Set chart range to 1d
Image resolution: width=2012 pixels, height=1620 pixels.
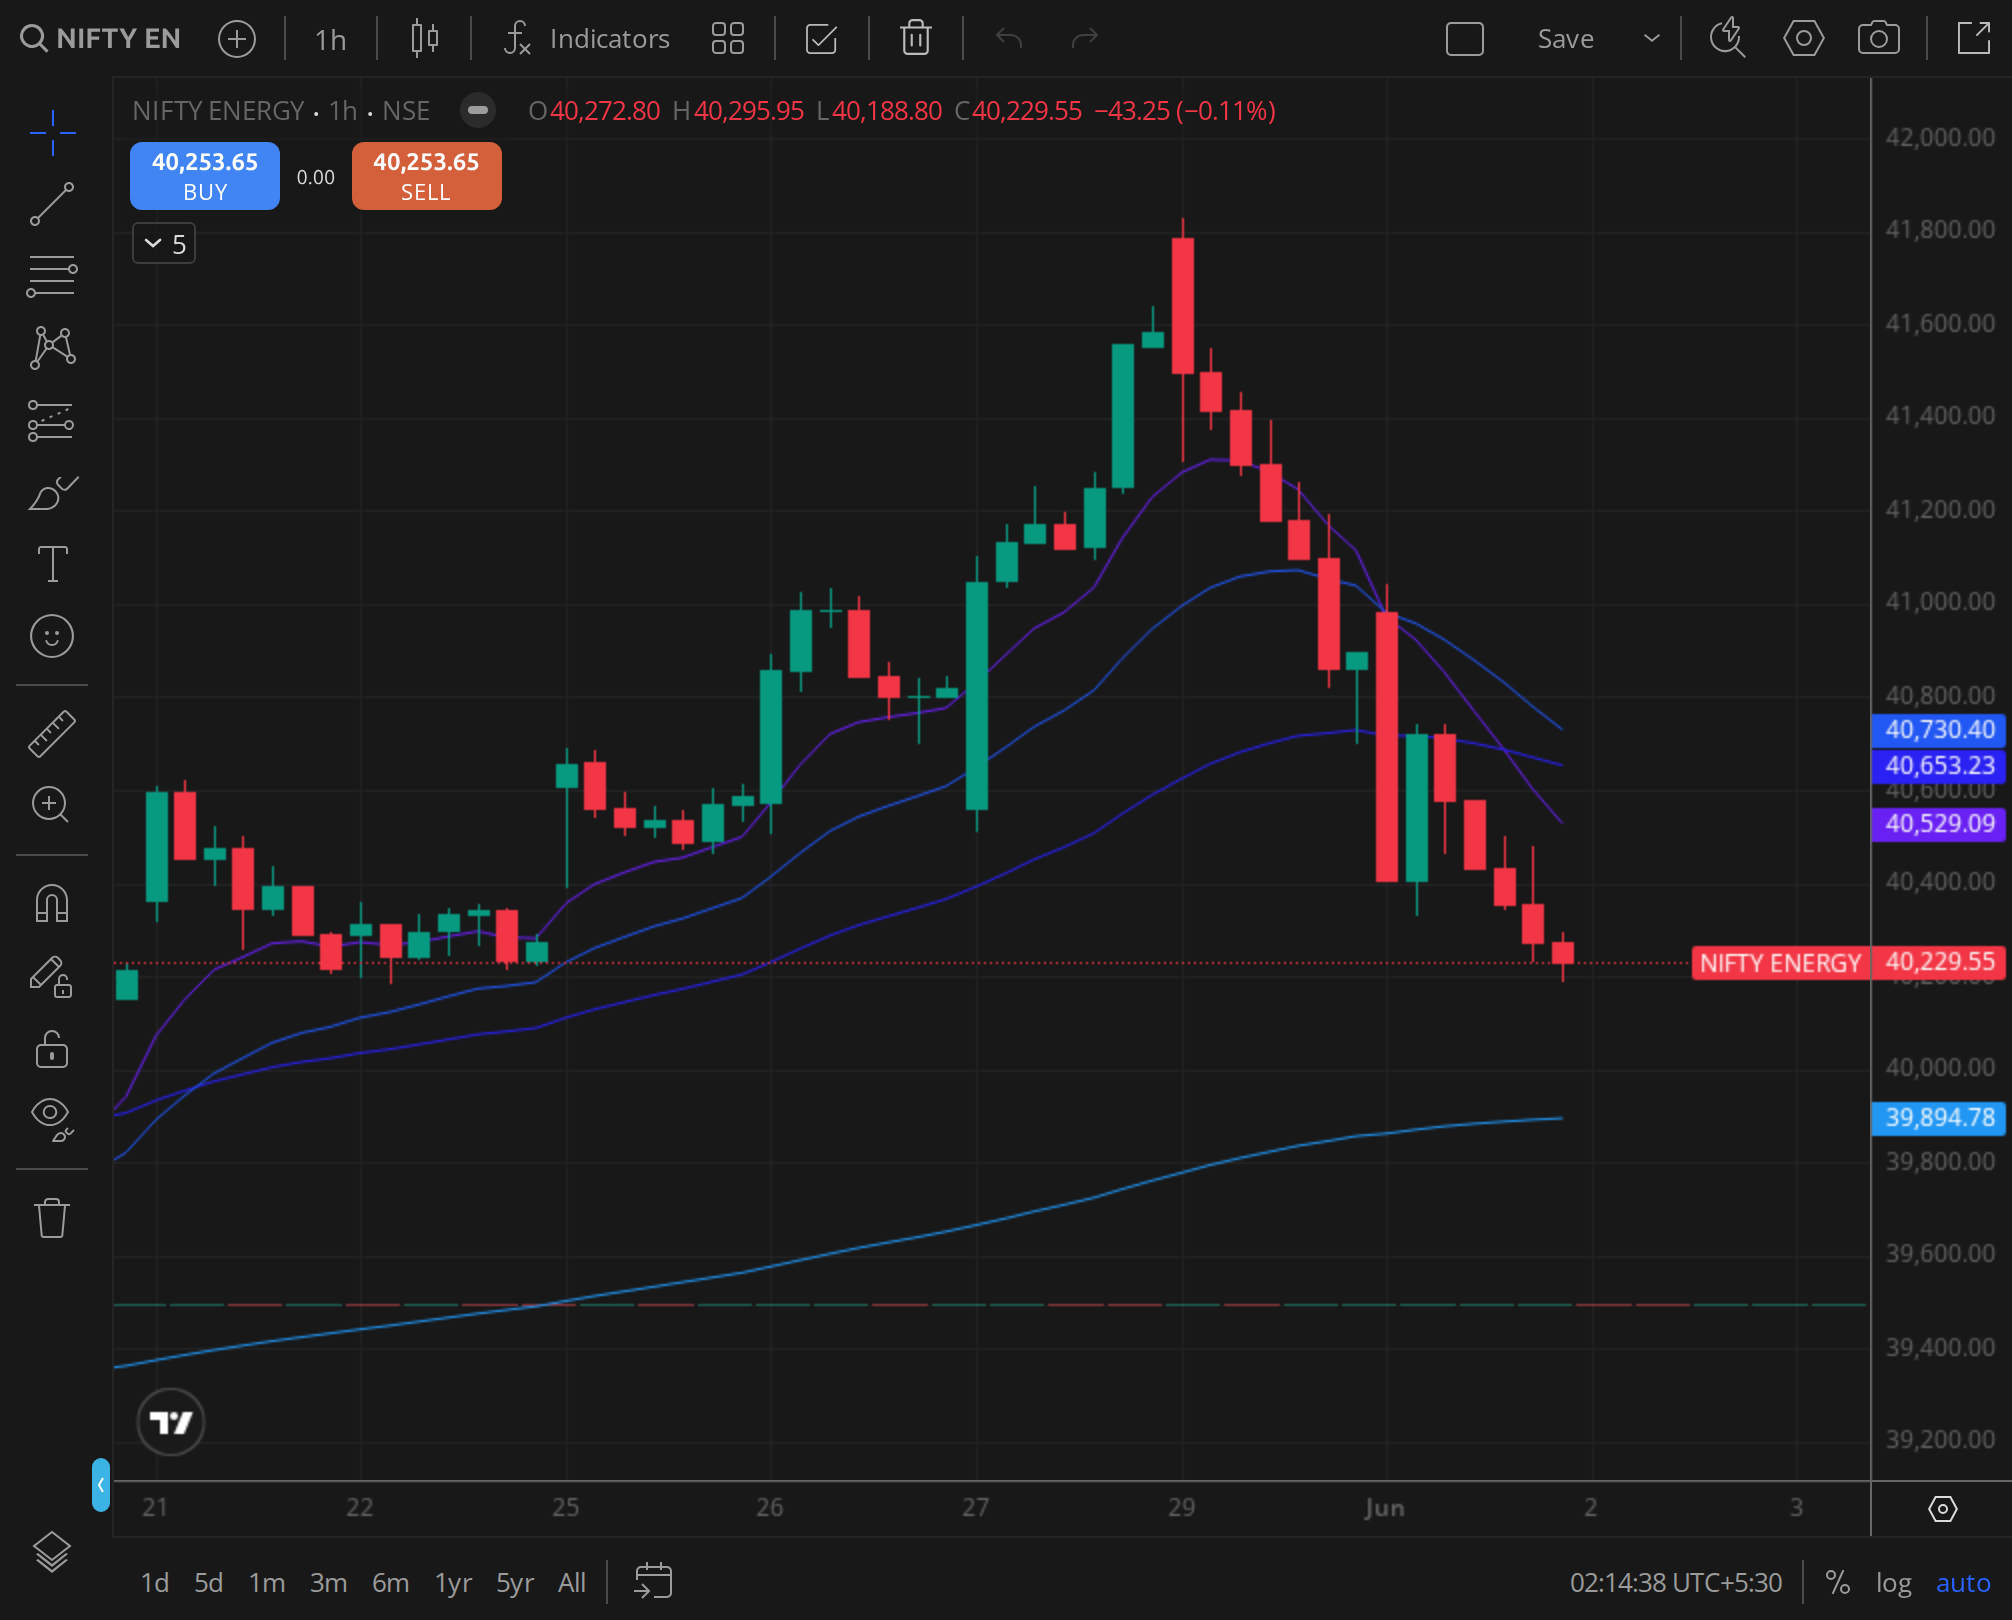155,1582
